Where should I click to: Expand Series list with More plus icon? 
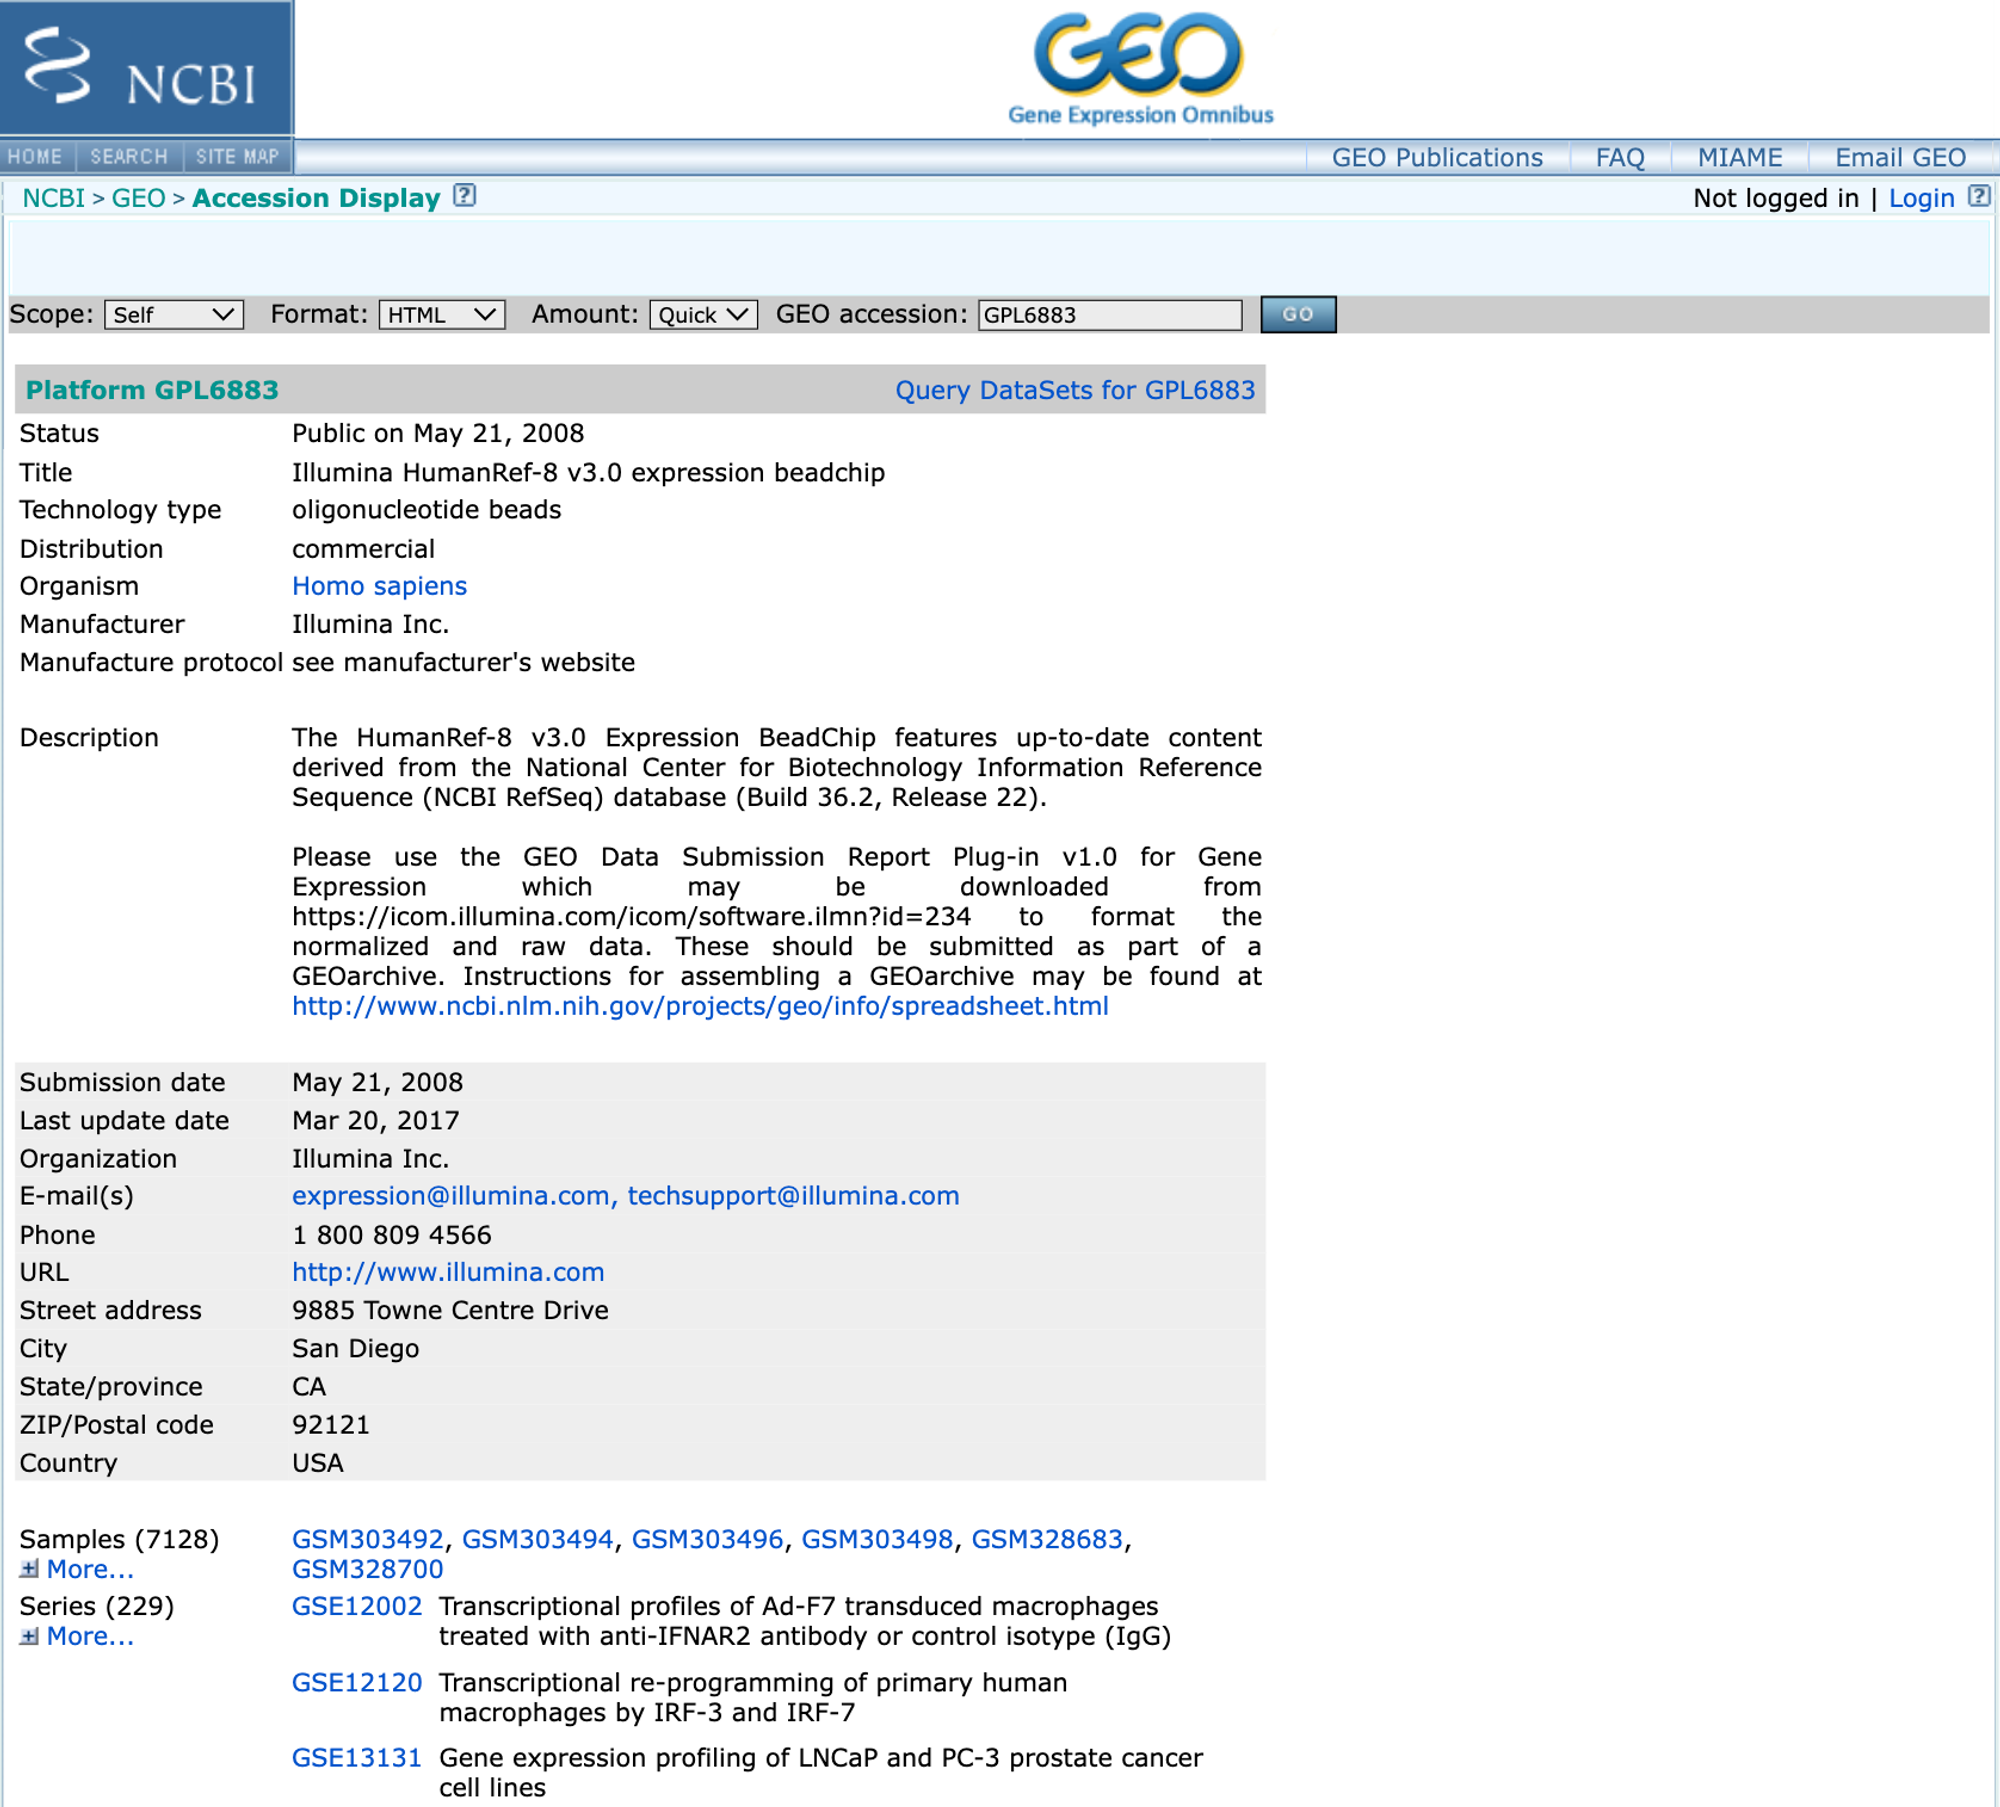[29, 1636]
